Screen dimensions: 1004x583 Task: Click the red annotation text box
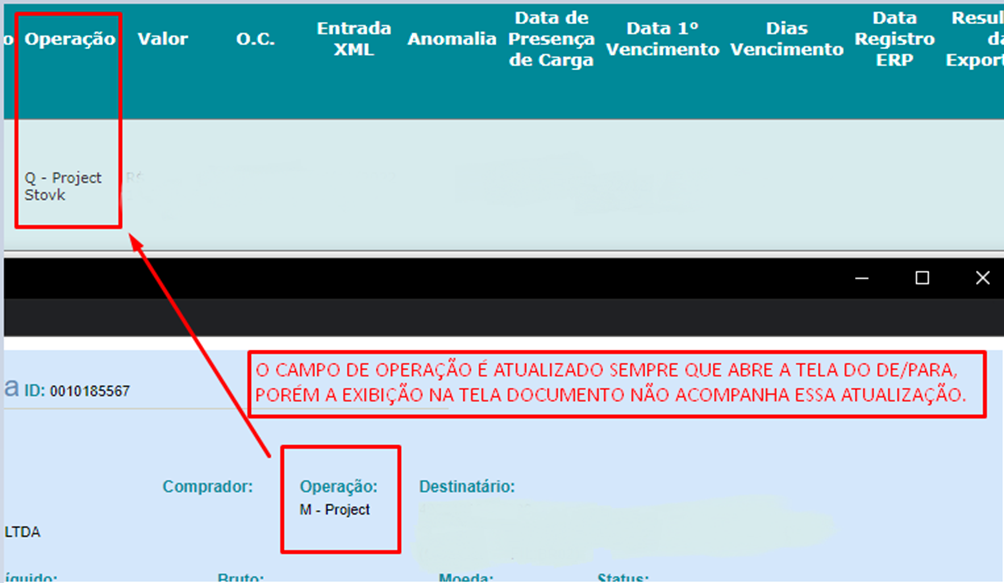pyautogui.click(x=616, y=383)
